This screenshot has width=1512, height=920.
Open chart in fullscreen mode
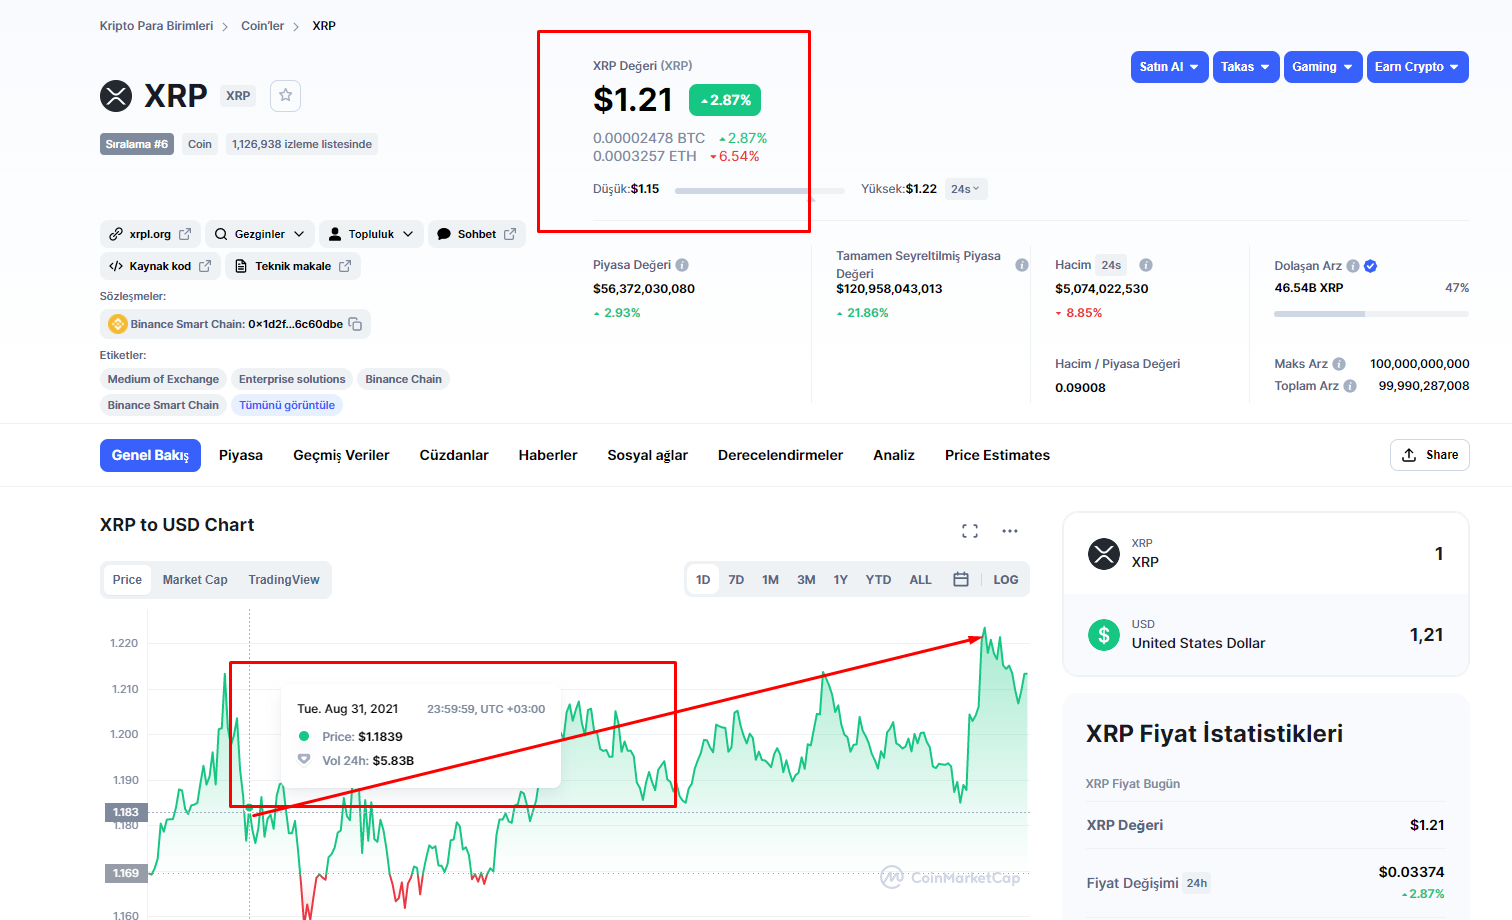tap(970, 531)
